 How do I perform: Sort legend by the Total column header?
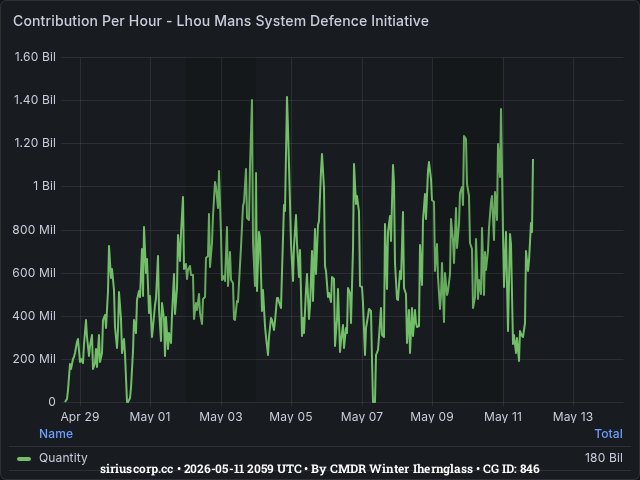pyautogui.click(x=609, y=433)
